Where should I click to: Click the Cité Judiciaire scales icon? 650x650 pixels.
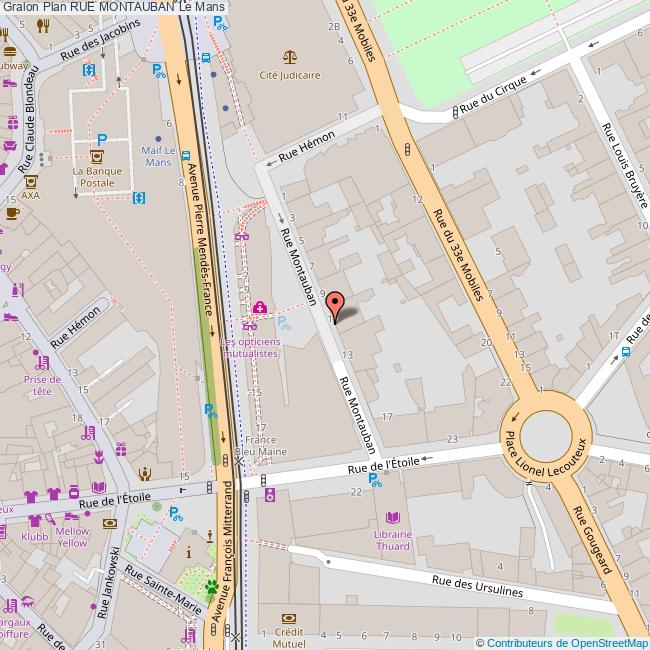coord(290,57)
